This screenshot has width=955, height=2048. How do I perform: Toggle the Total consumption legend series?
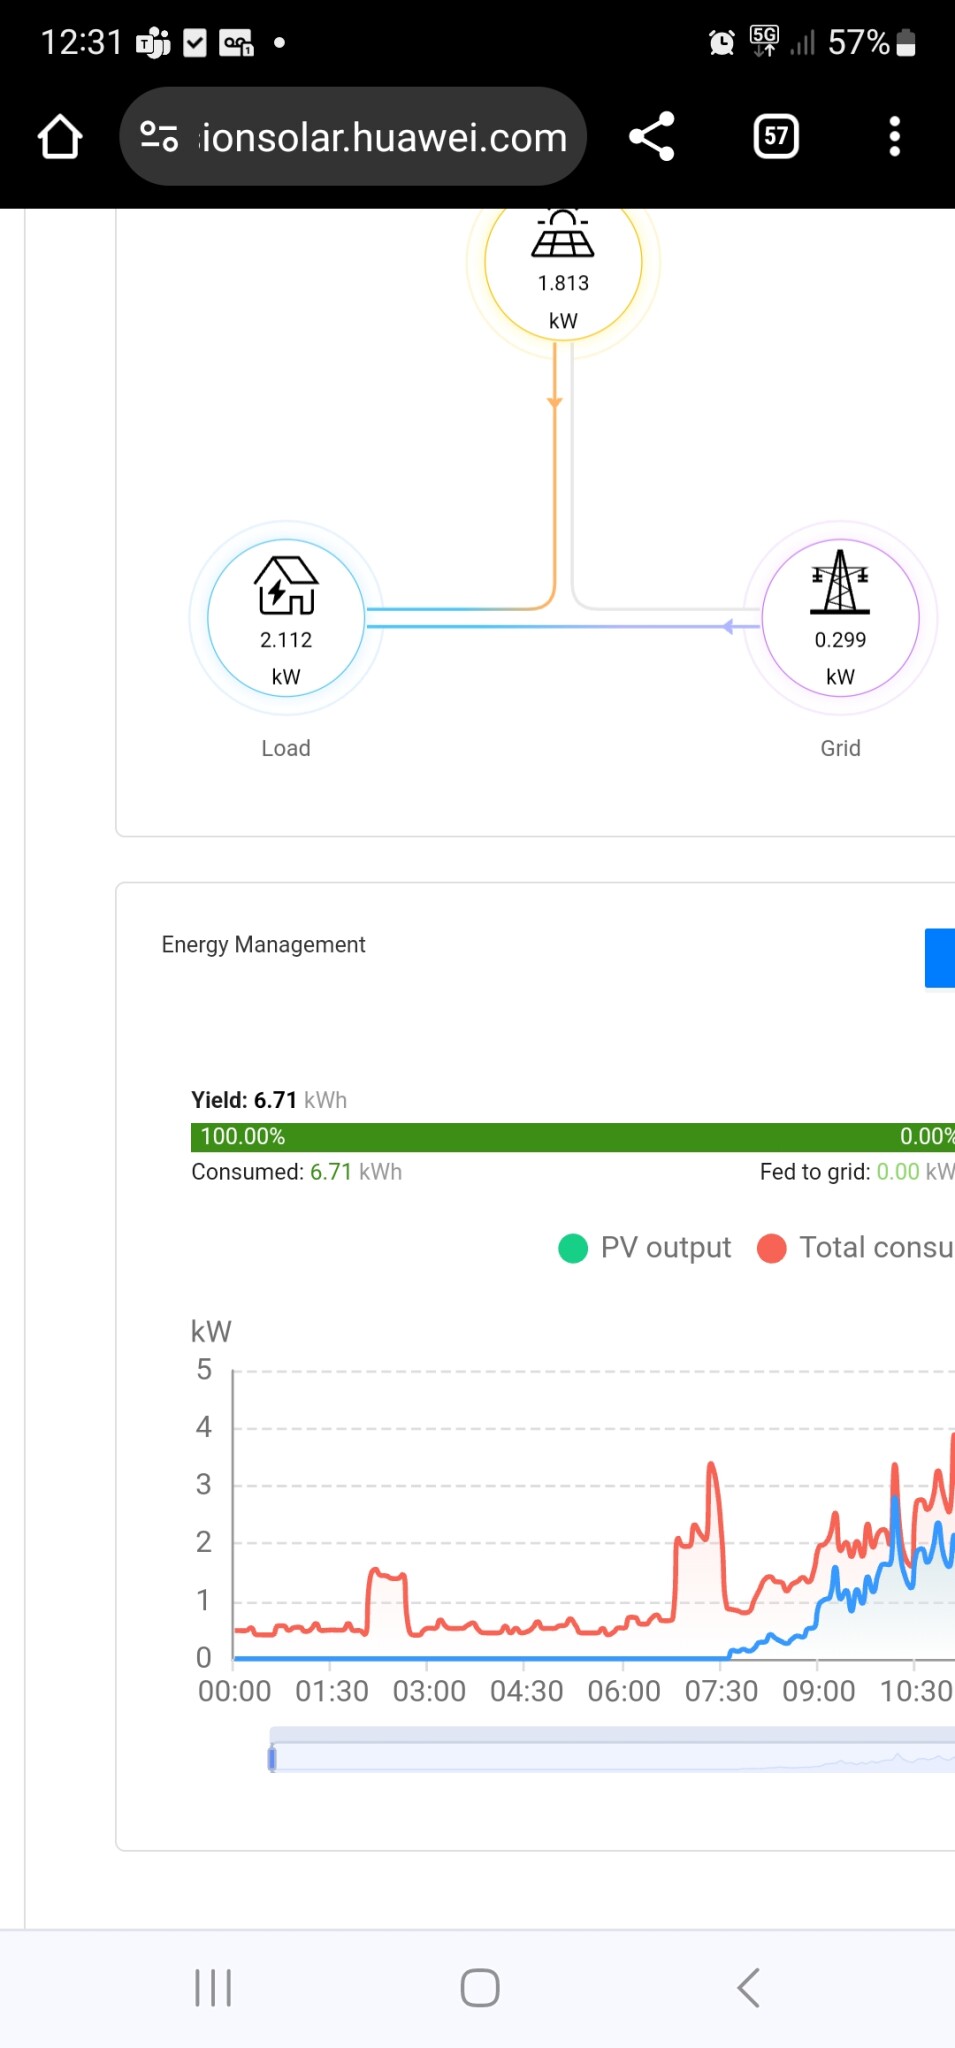click(855, 1248)
